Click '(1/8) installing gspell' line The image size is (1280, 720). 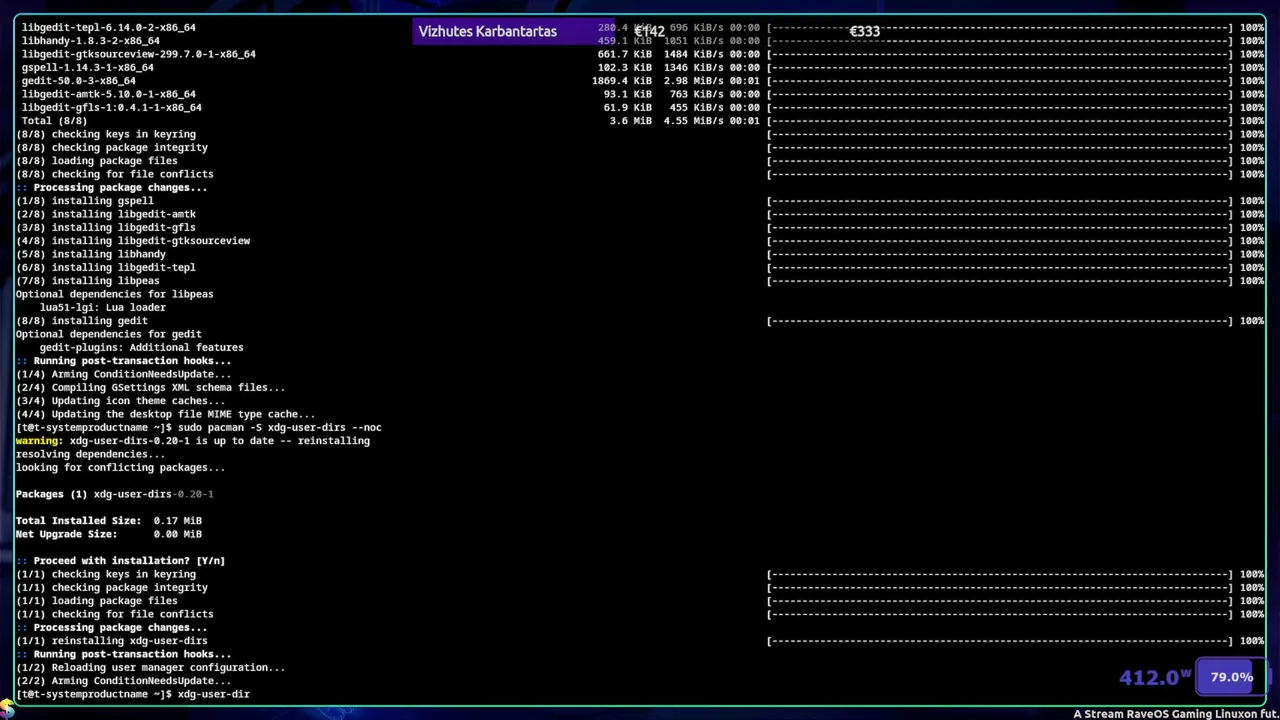pyautogui.click(x=85, y=201)
